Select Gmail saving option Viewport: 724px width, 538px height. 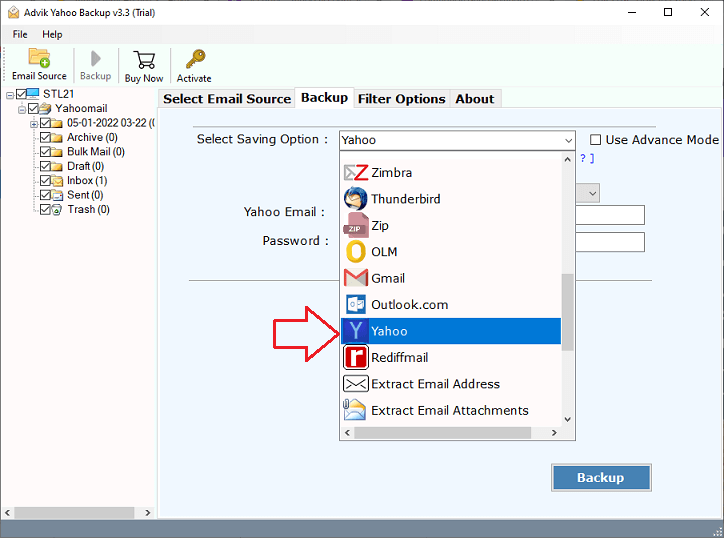tap(451, 278)
